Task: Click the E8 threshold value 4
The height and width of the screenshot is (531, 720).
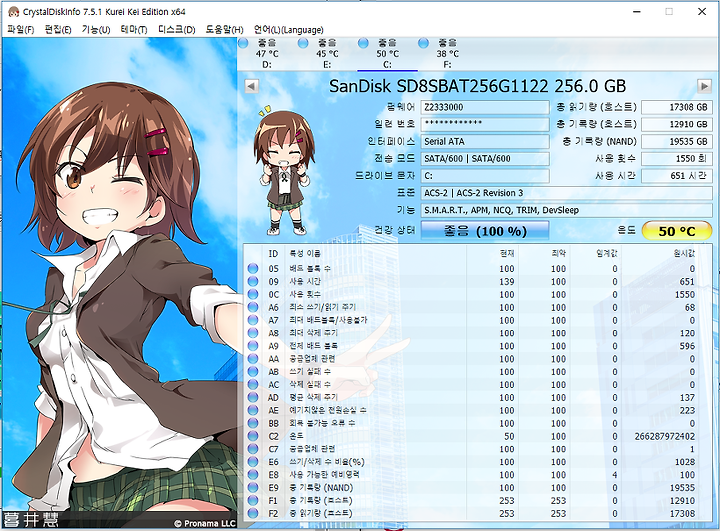Action: point(615,475)
